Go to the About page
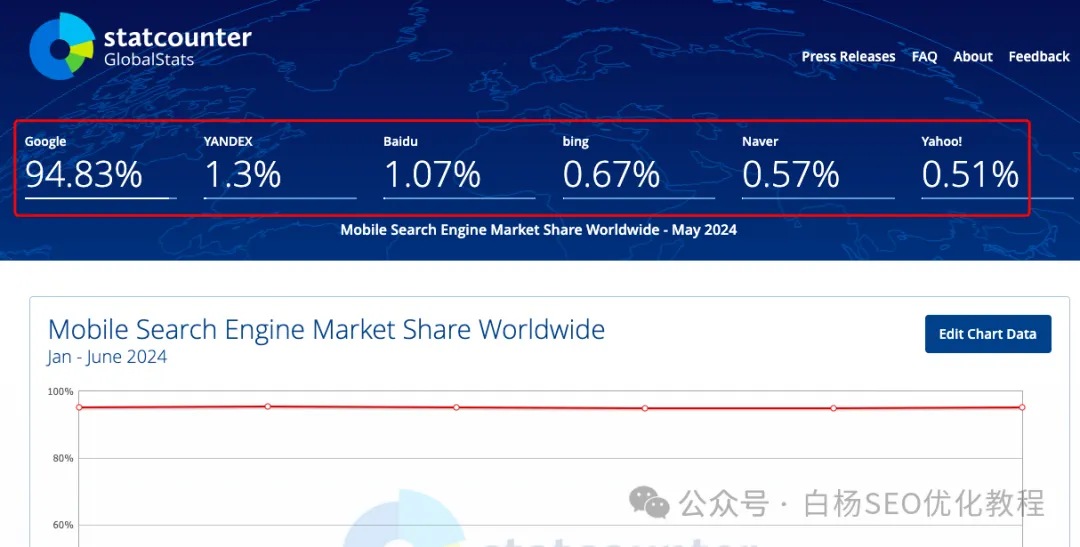 tap(973, 56)
